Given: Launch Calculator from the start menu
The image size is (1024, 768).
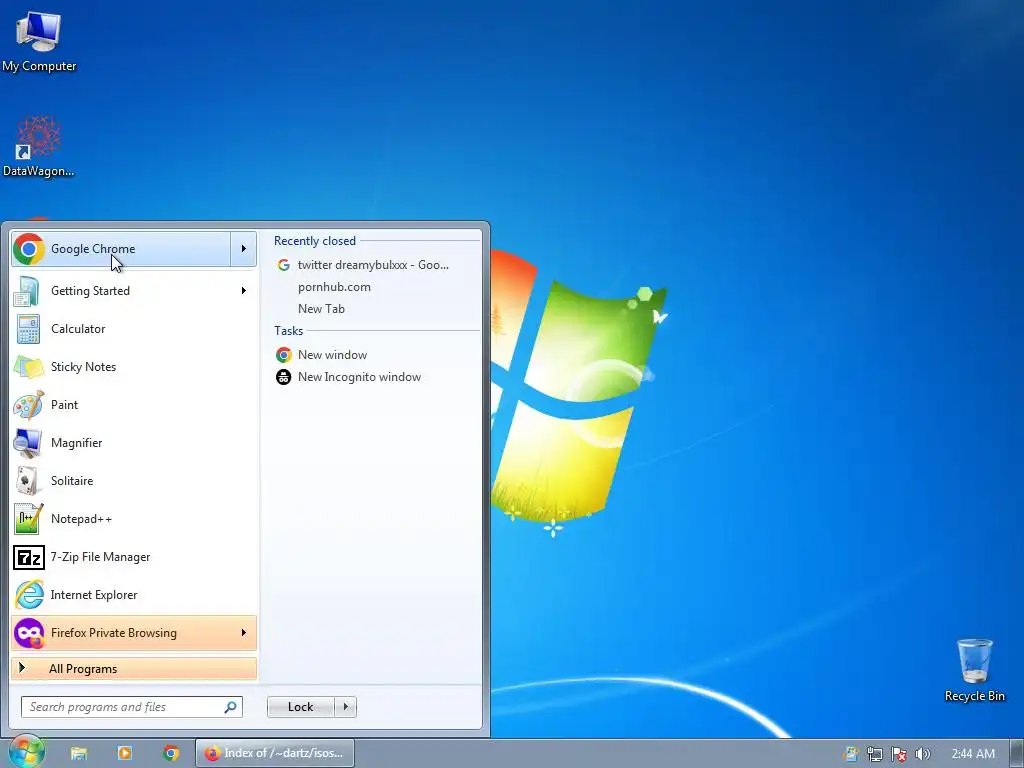Looking at the screenshot, I should (x=134, y=328).
